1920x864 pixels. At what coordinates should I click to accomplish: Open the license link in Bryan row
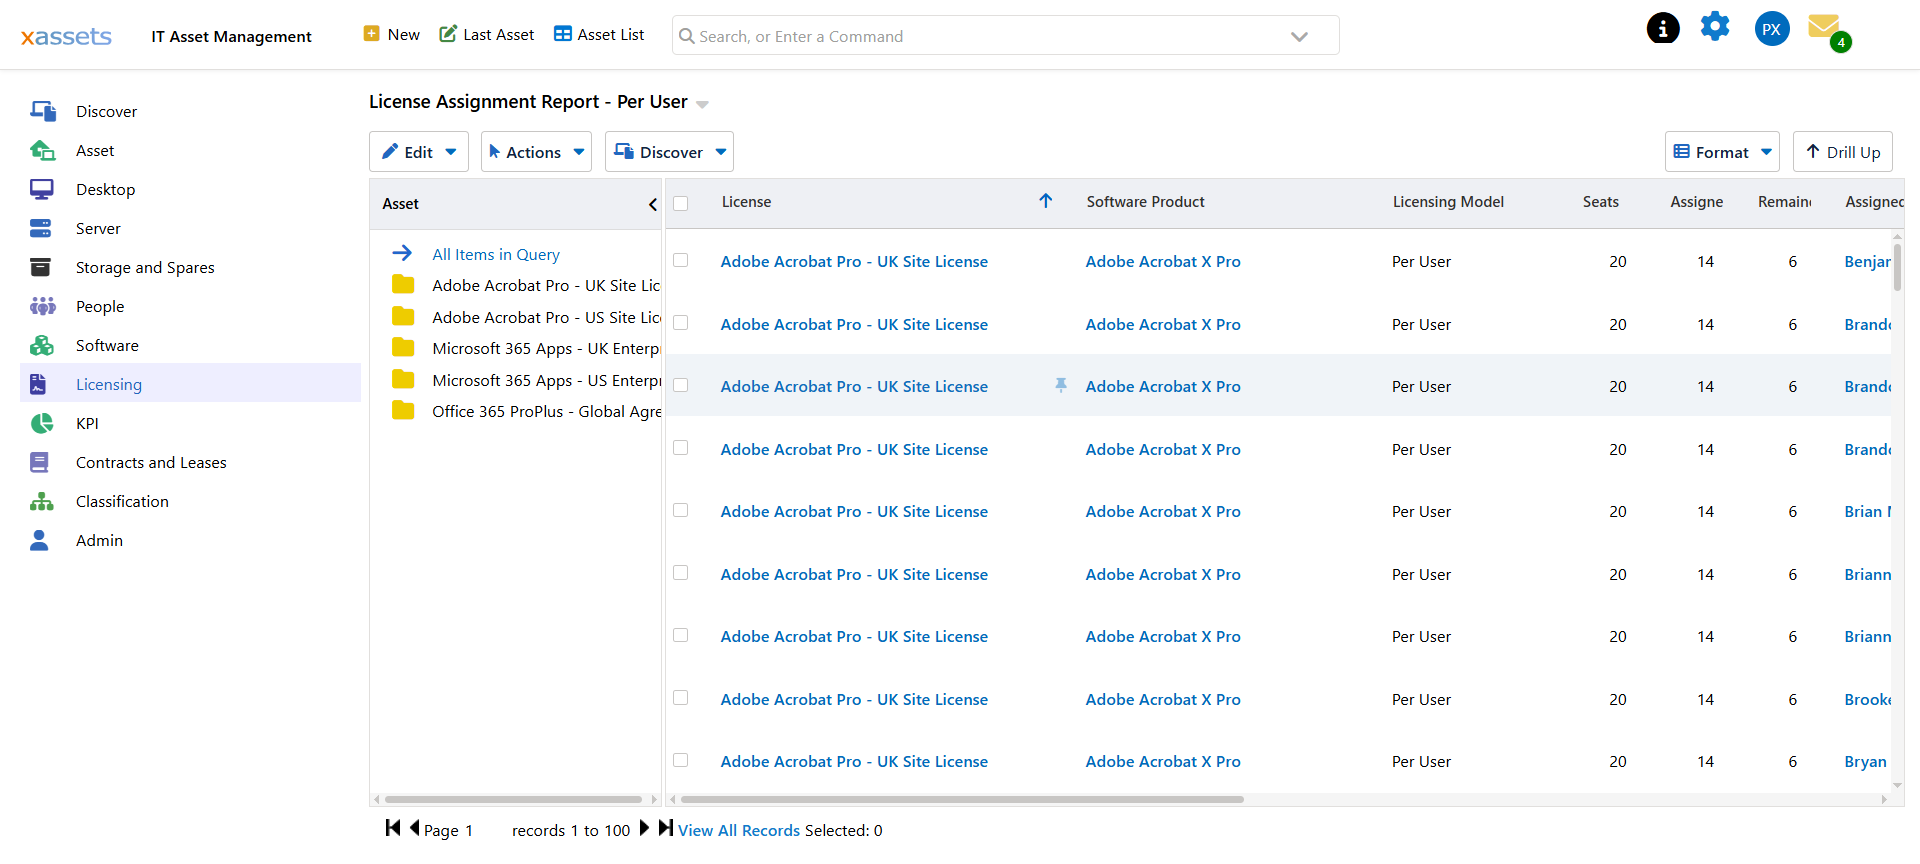coord(854,761)
